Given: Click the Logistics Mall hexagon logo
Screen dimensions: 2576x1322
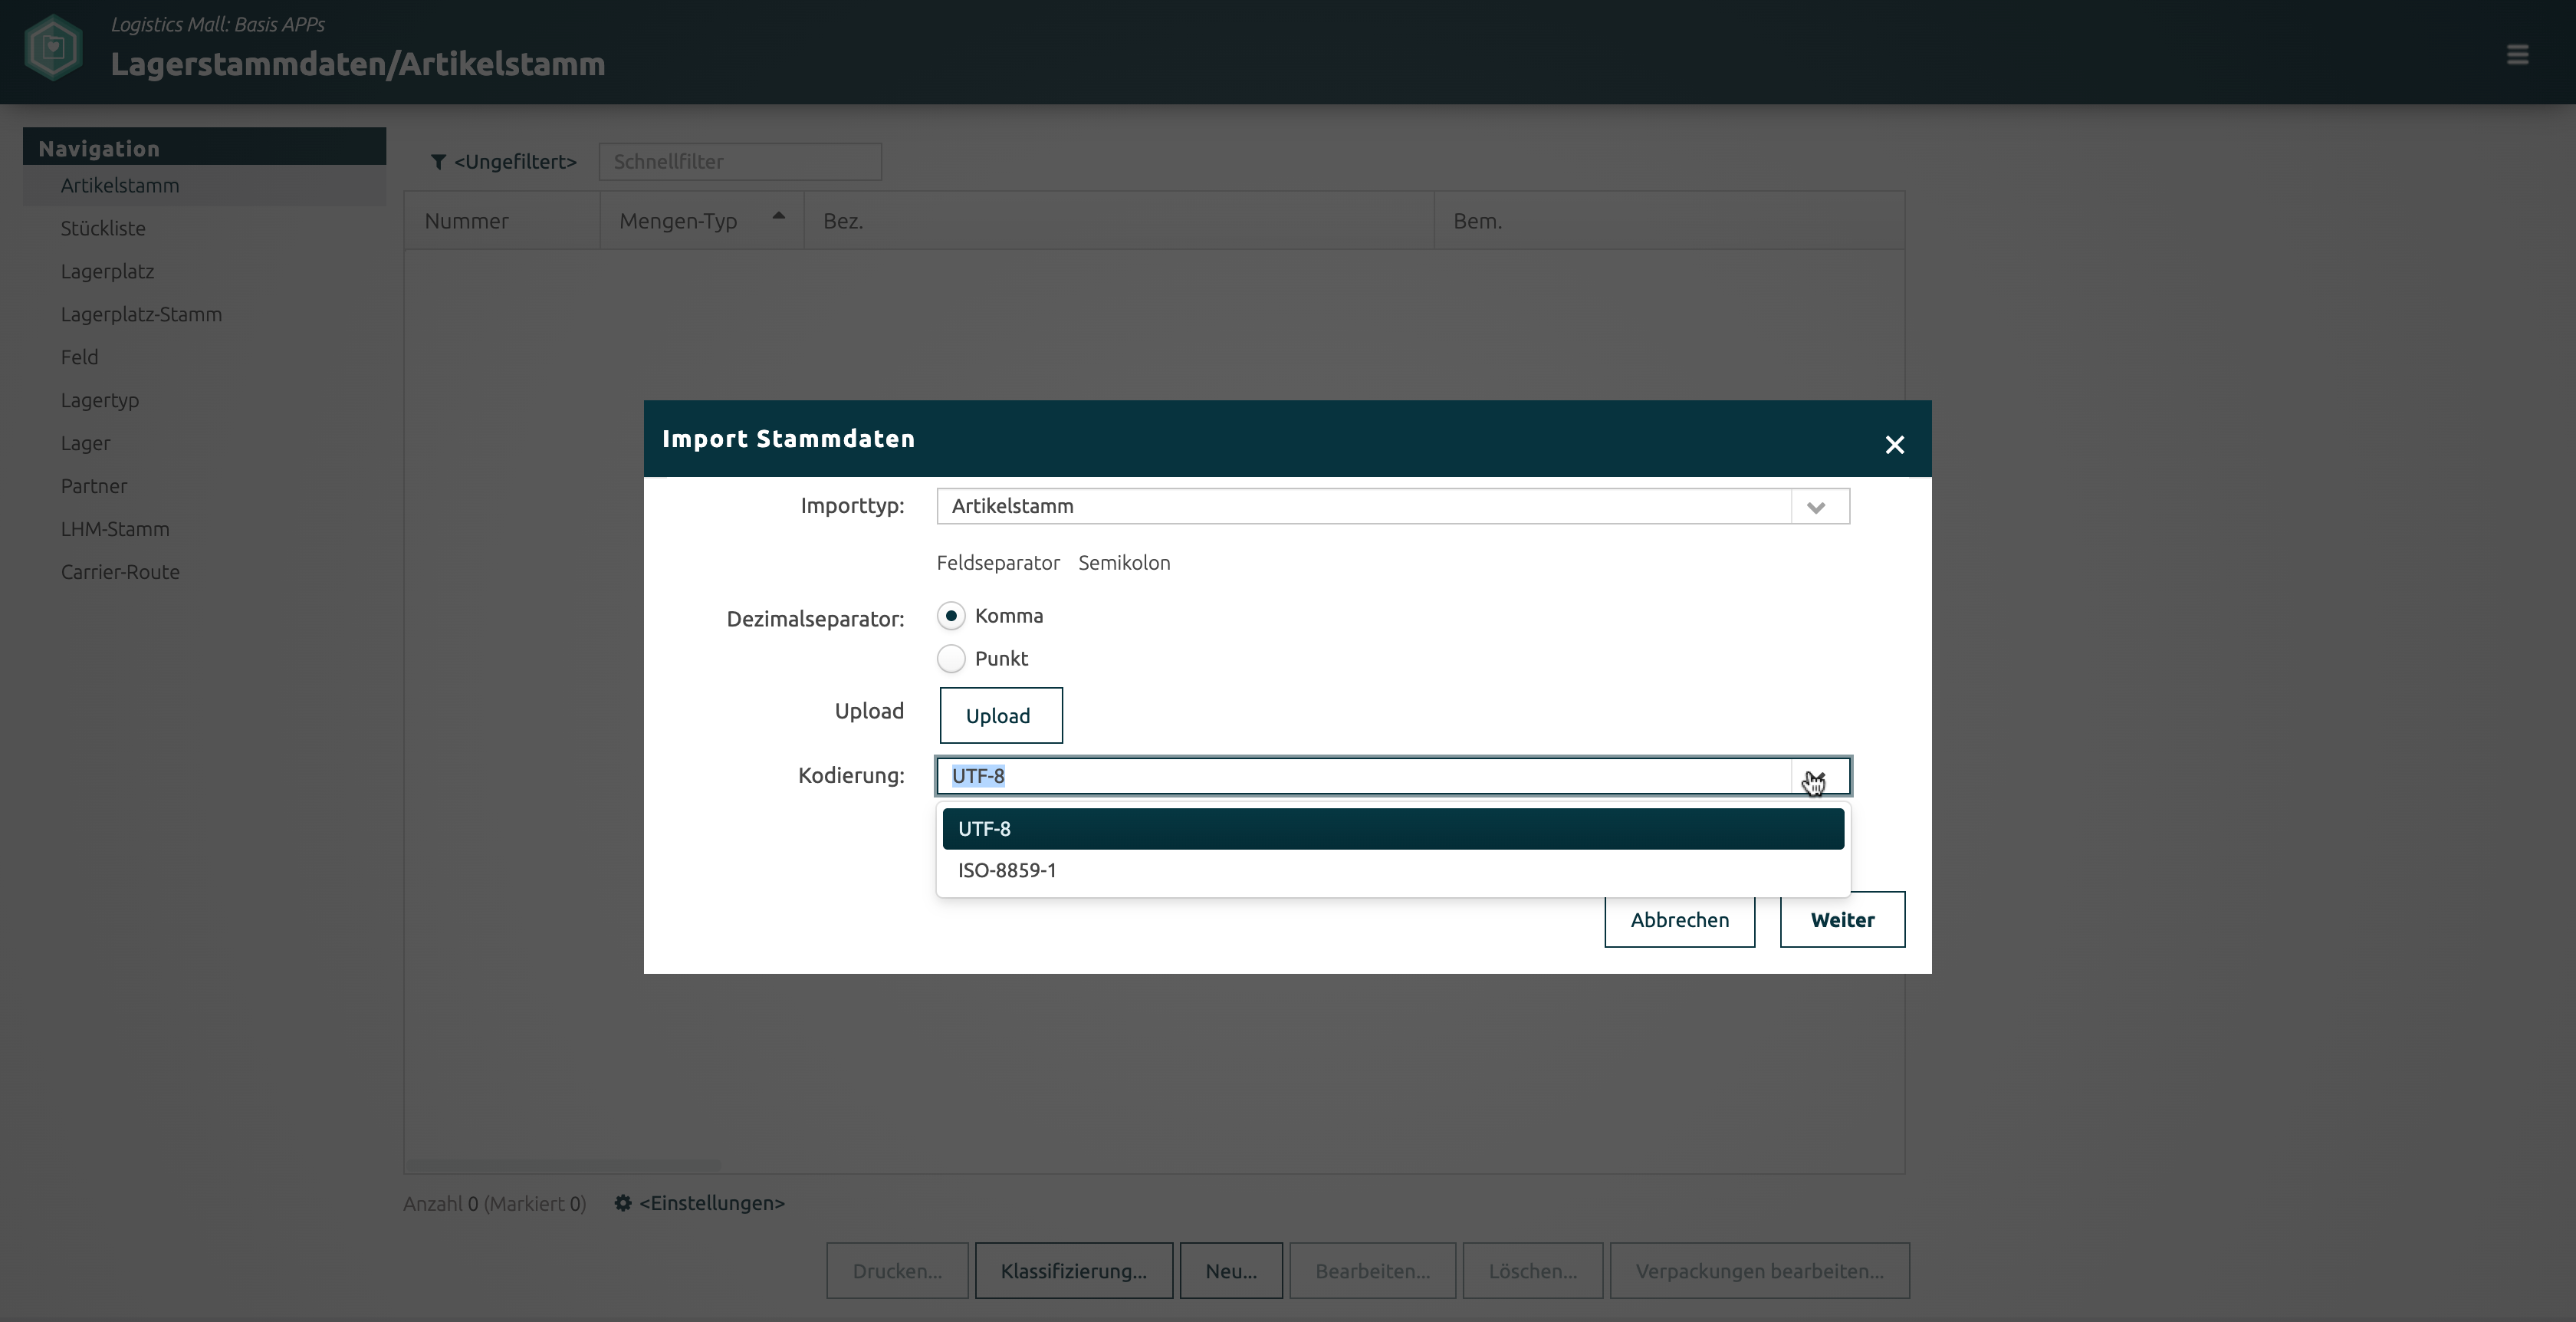Looking at the screenshot, I should tap(53, 47).
